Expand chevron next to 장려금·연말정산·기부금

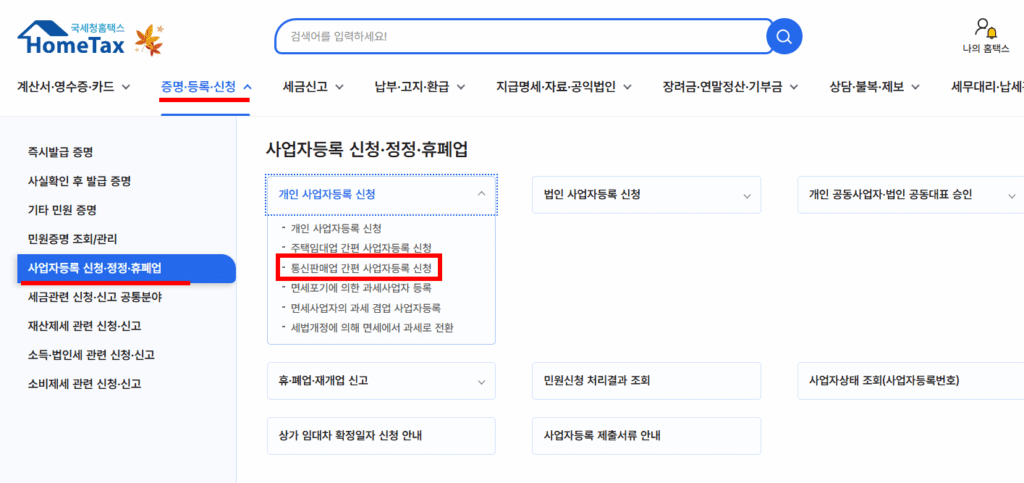click(x=794, y=87)
